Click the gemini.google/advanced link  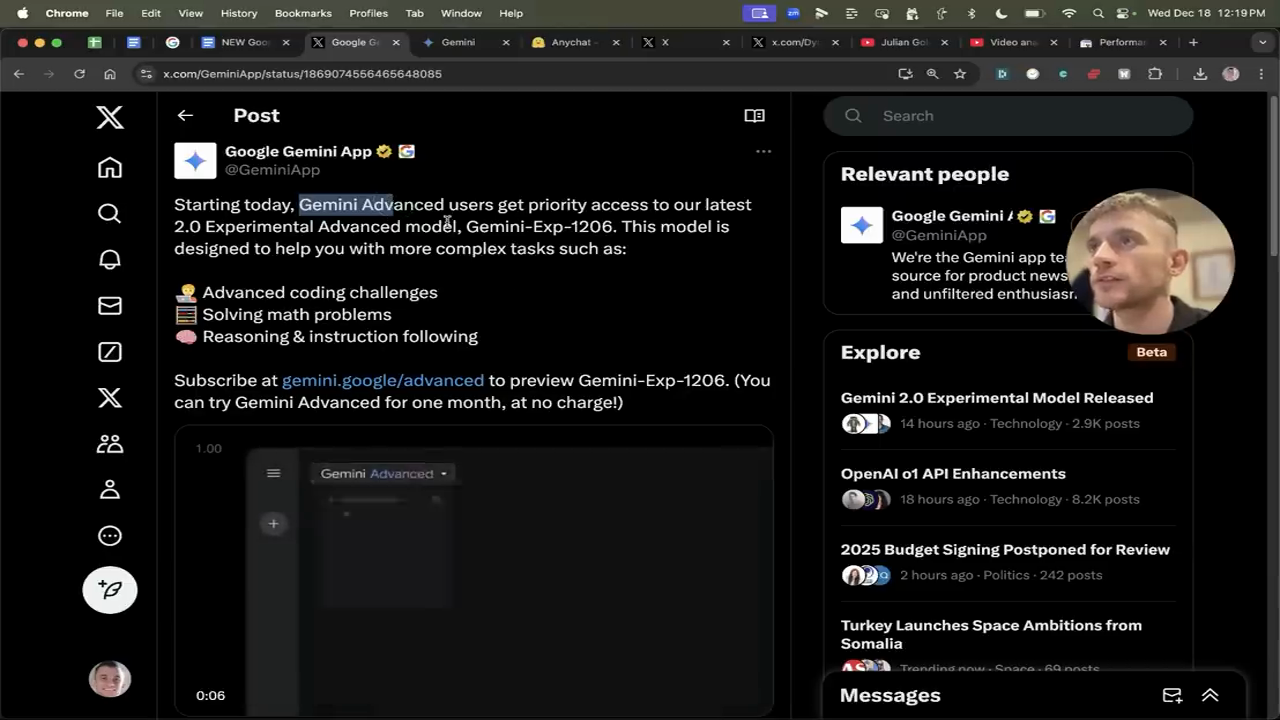(x=383, y=380)
